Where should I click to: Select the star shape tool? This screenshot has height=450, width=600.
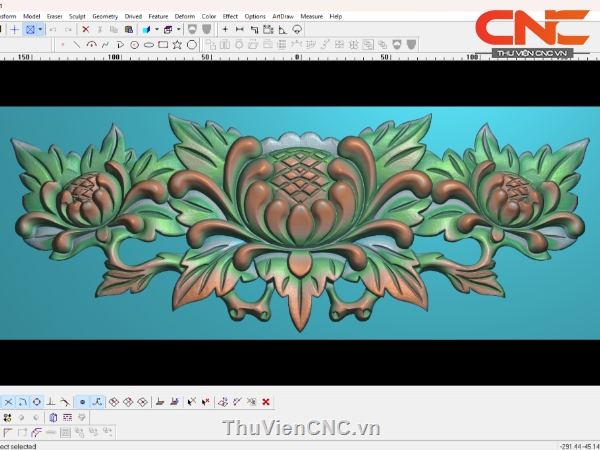[x=177, y=45]
